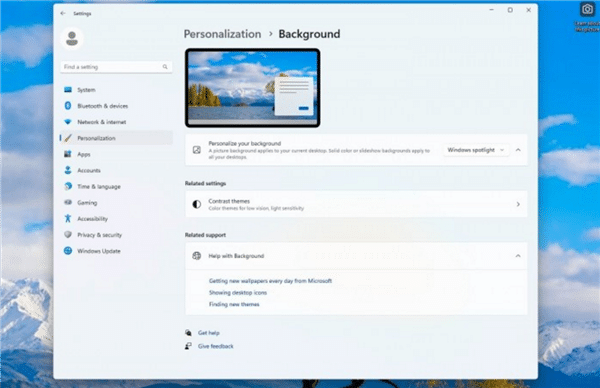Click the Find a setting search box
This screenshot has width=600, height=388.
point(116,67)
